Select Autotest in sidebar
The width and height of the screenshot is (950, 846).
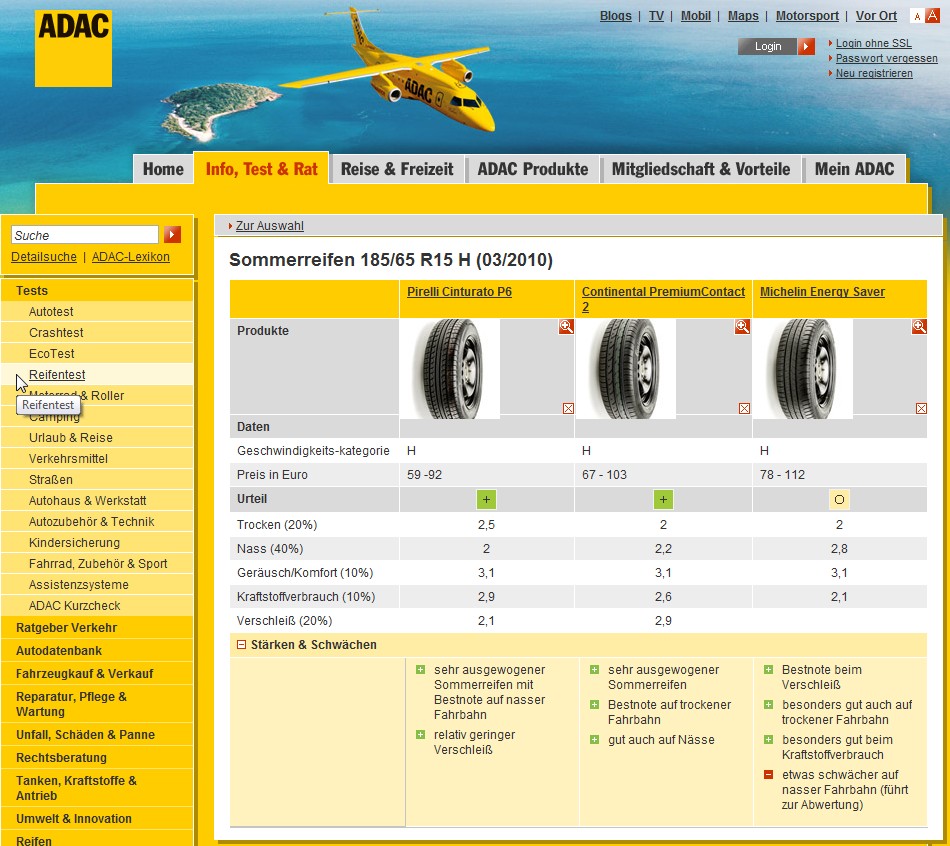[x=97, y=311]
